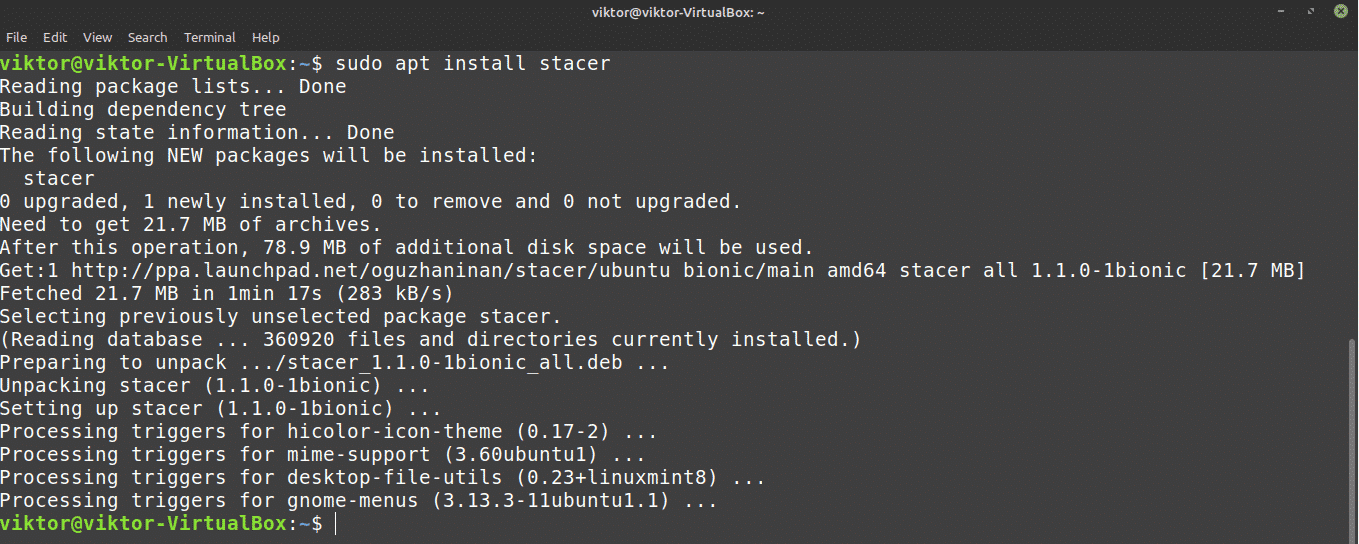
Task: Click the terminal scrollbar thumb
Action: coord(1352,440)
